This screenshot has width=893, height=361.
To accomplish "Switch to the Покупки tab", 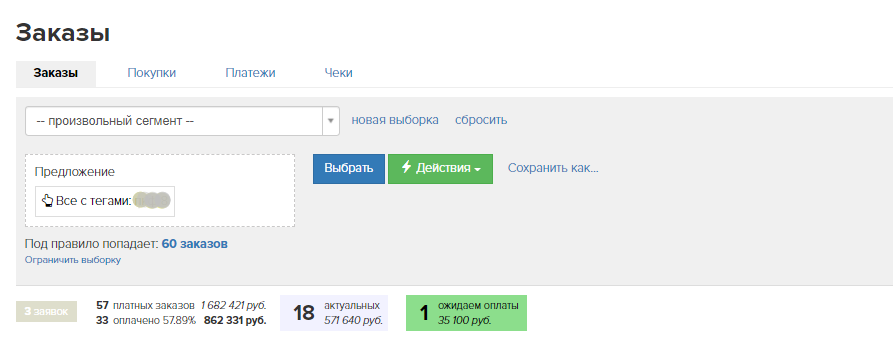I will pyautogui.click(x=151, y=73).
